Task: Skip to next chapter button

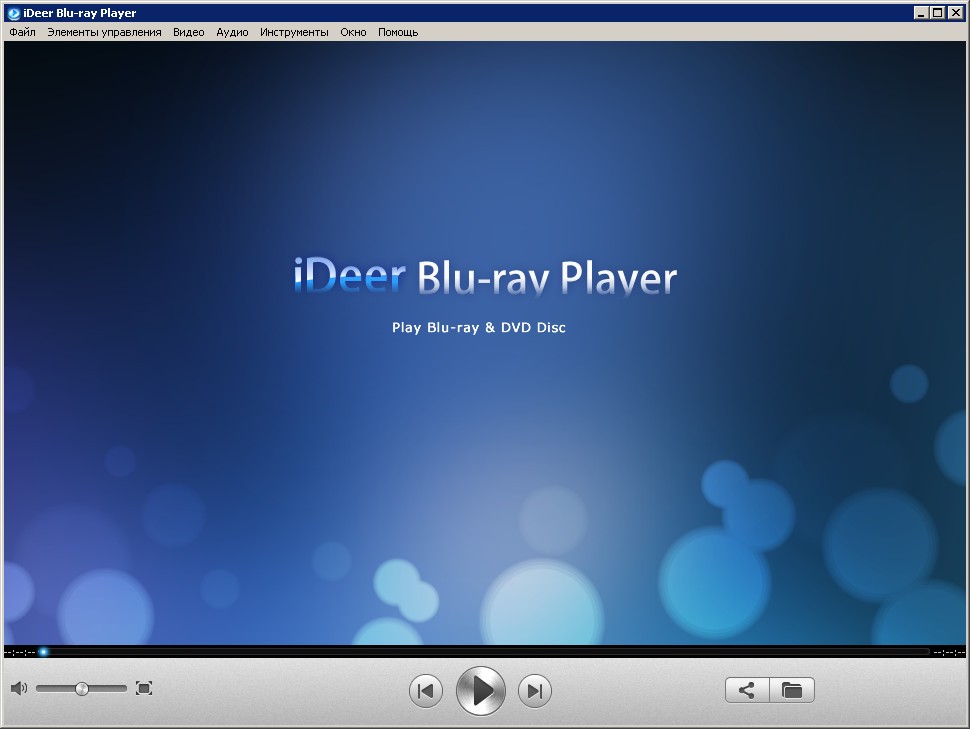Action: (x=534, y=691)
